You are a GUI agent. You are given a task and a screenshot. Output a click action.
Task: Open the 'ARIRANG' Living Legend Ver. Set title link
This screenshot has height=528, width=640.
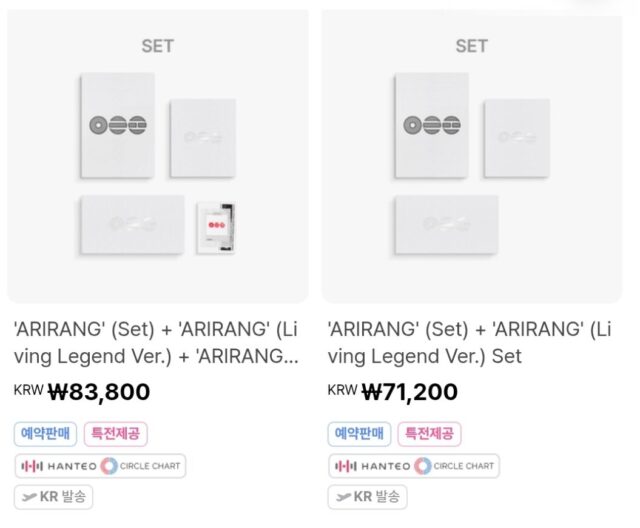(472, 342)
